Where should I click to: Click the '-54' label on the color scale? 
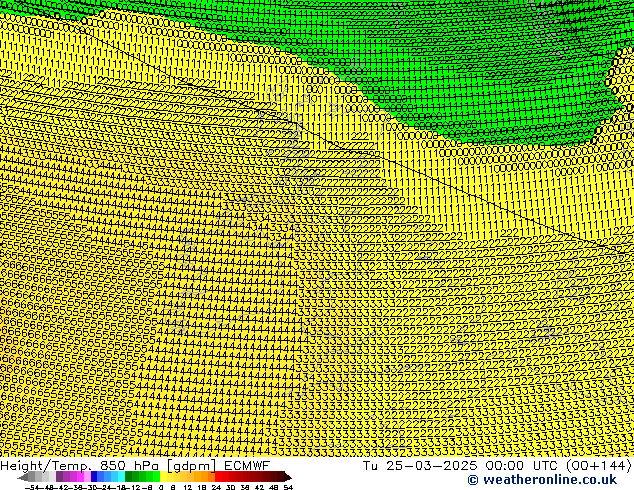(x=32, y=487)
